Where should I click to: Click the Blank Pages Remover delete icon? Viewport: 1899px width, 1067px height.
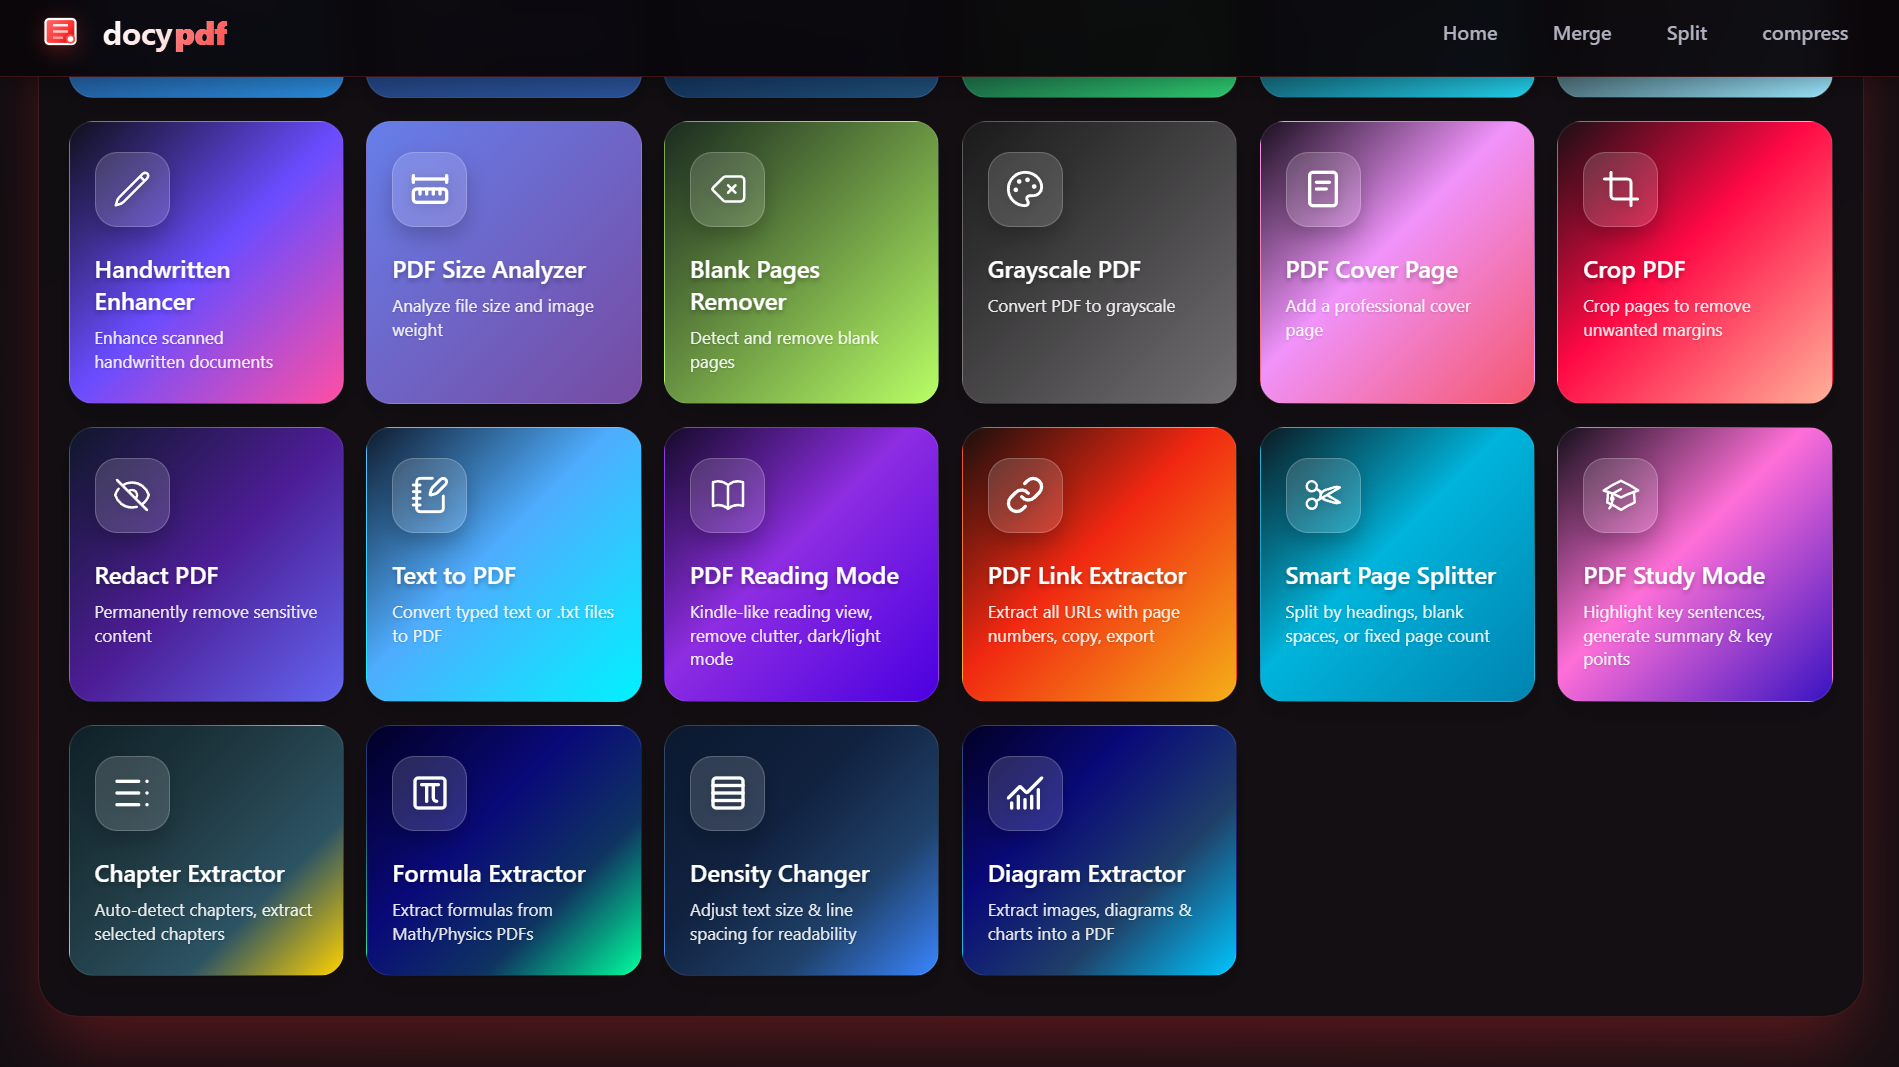(727, 190)
